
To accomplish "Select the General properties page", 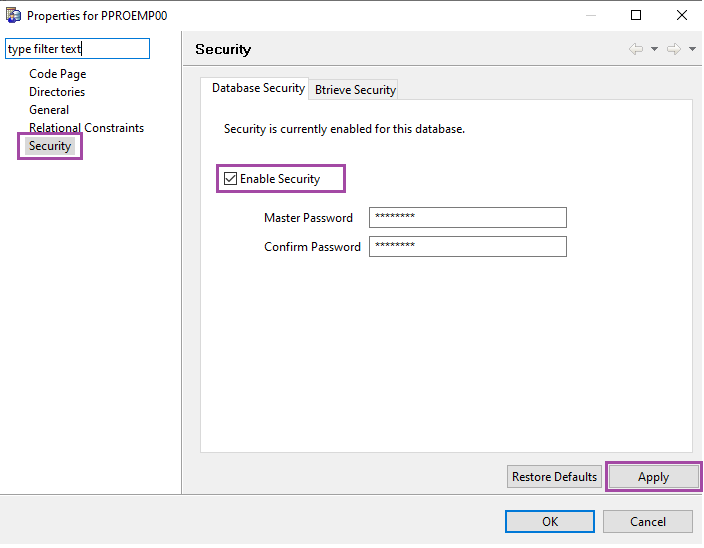I will click(x=49, y=110).
